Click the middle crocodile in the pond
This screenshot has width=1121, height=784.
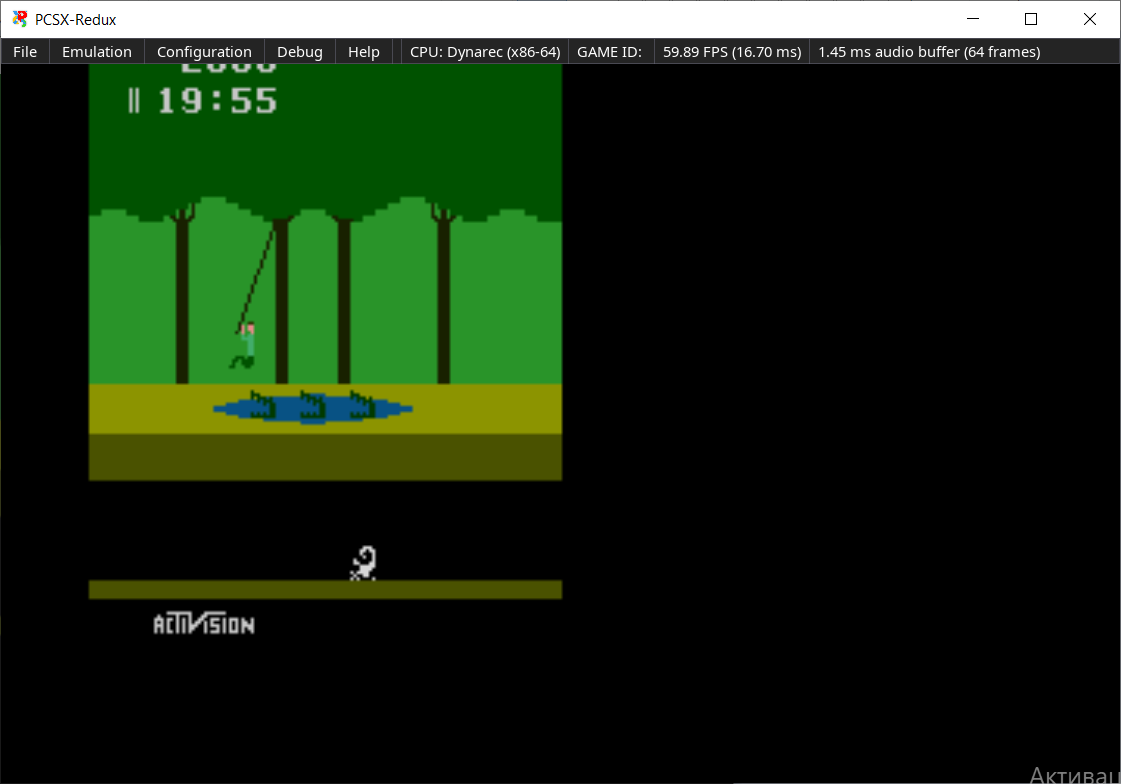(312, 405)
